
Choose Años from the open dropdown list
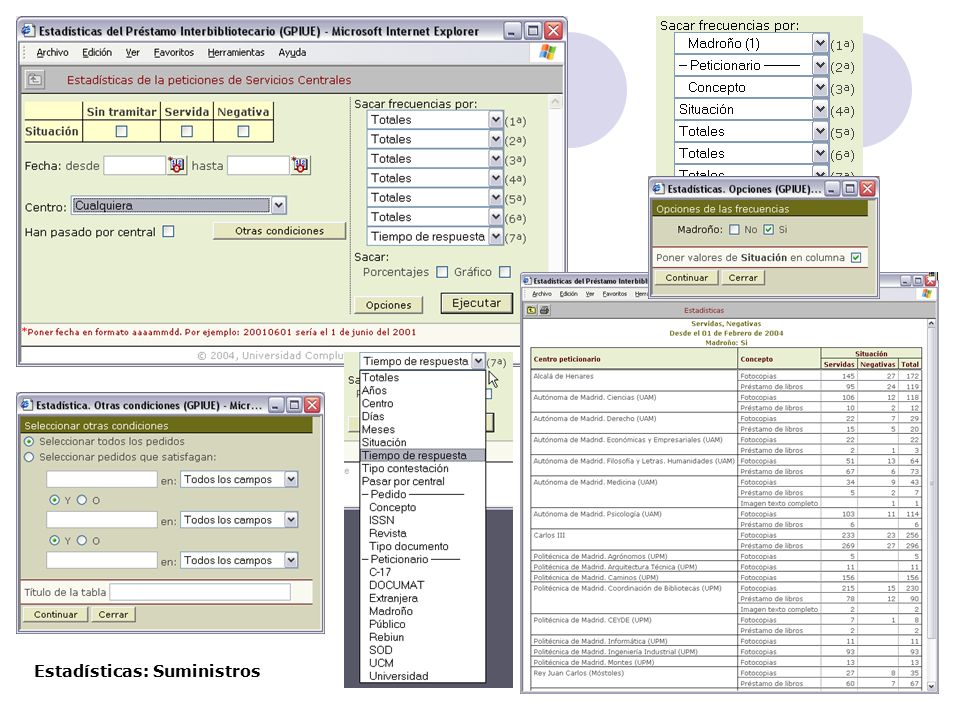[x=422, y=391]
